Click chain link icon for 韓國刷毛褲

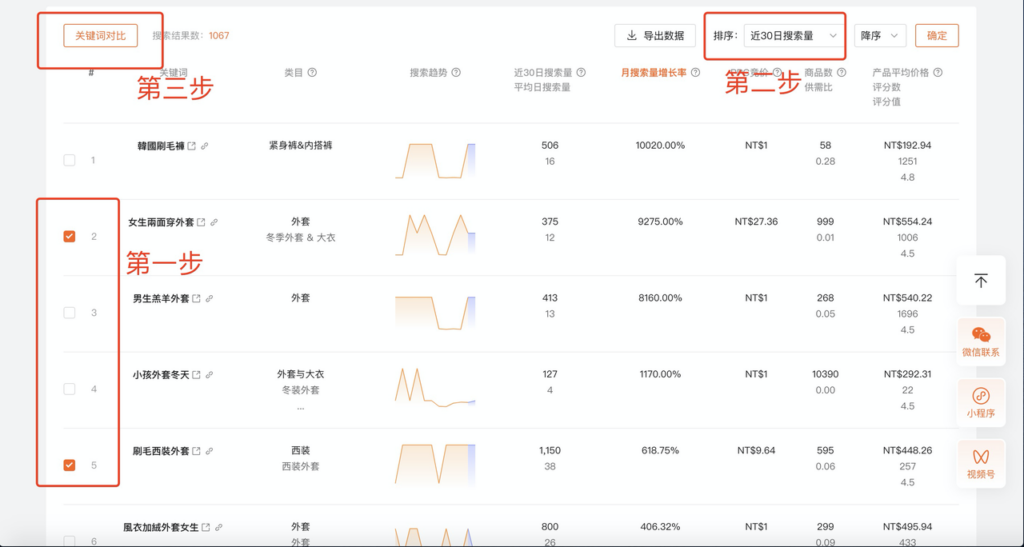[x=204, y=146]
